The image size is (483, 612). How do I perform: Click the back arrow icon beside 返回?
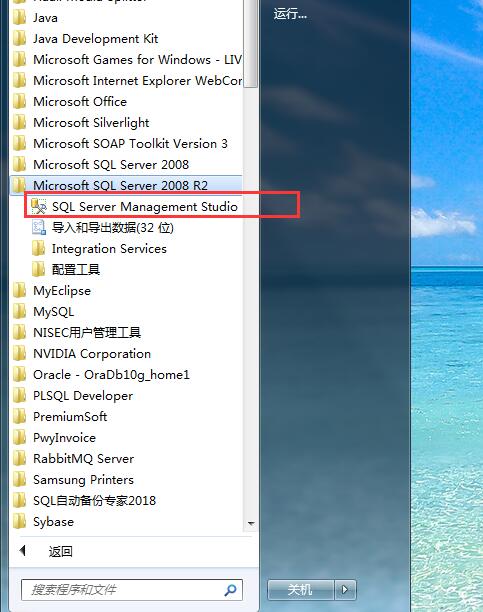(x=23, y=551)
